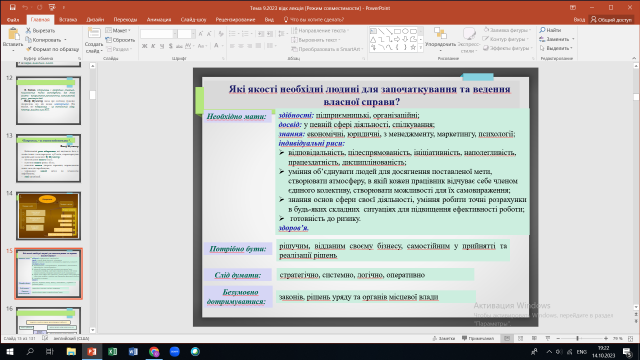Click the Что вы хотите сделать search field
640x360 pixels.
[314, 20]
